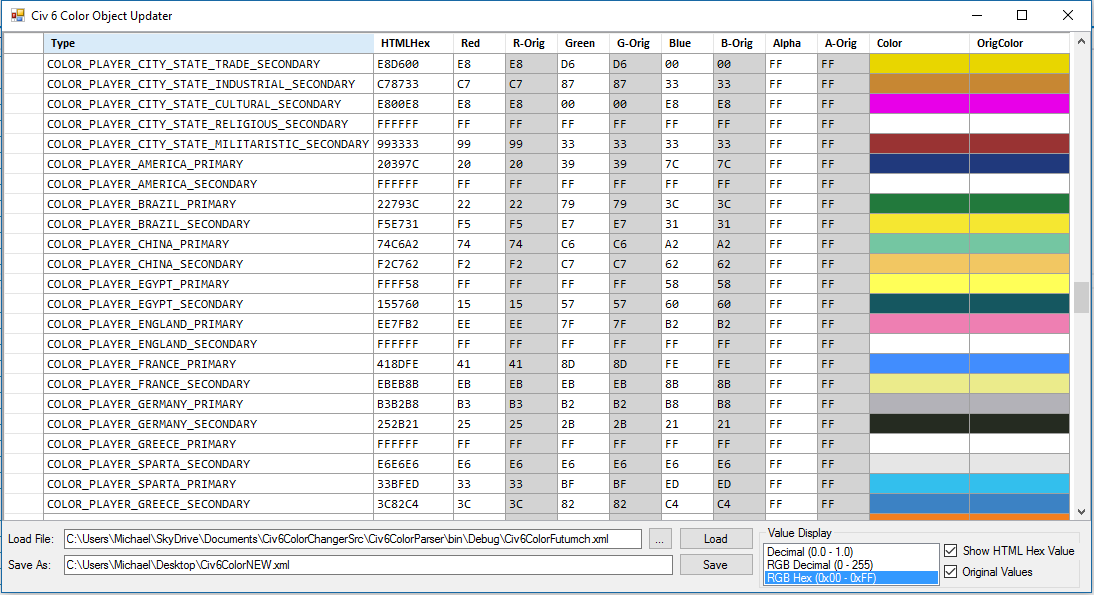Click Green cell in the COLOR_PLAYER_FRANCE_PRIMARY row
Viewport: 1094px width, 595px height.
(583, 364)
